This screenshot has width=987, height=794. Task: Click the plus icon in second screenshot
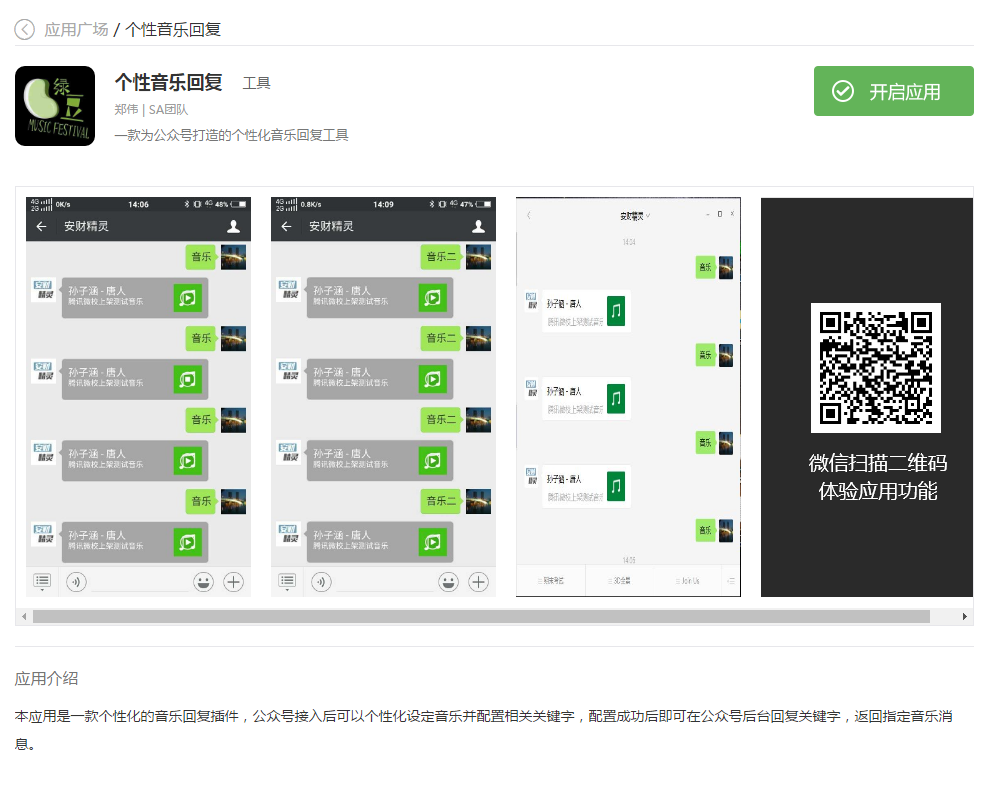click(478, 582)
